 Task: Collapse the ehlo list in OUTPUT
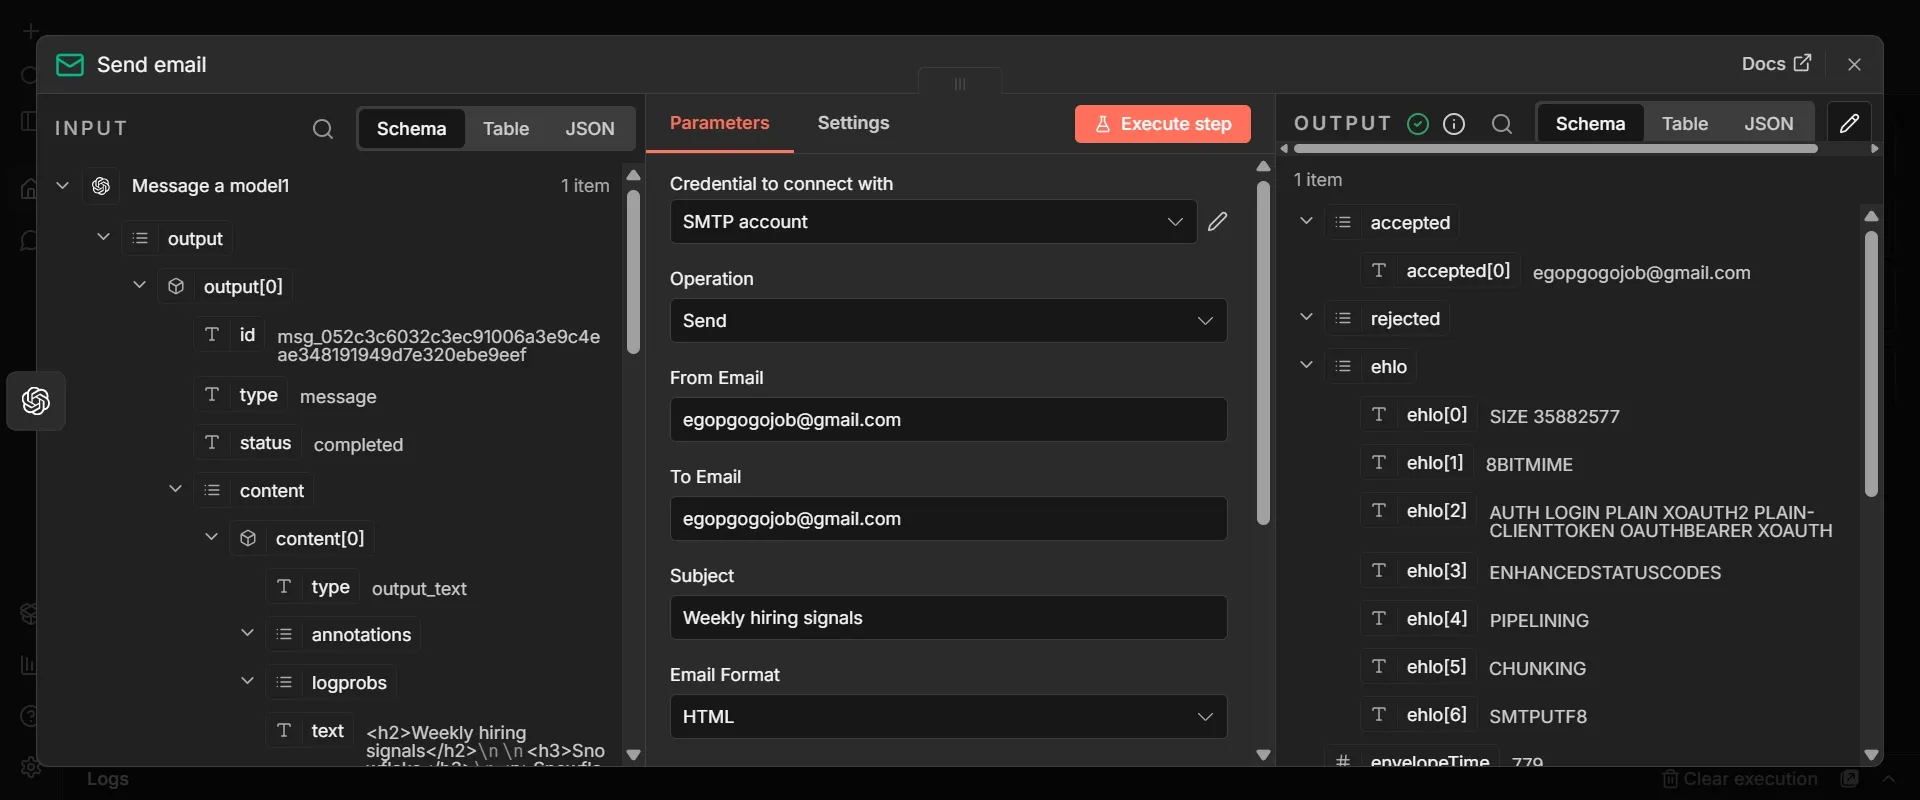[1306, 365]
